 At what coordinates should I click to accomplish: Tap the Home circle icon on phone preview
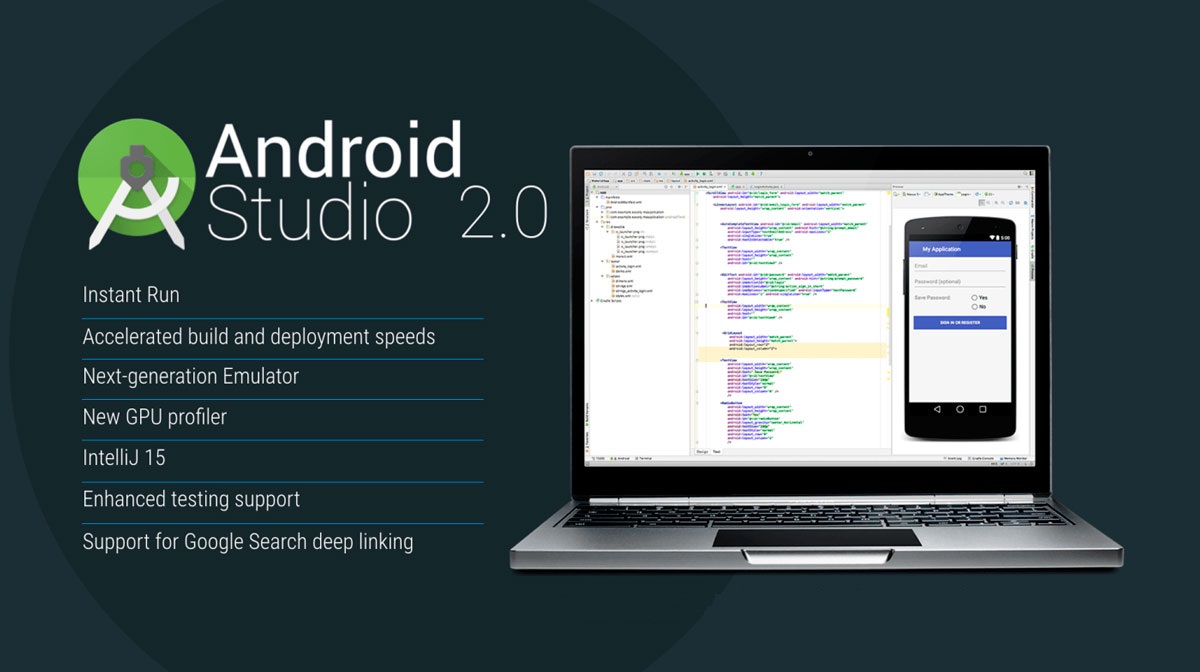click(x=960, y=409)
